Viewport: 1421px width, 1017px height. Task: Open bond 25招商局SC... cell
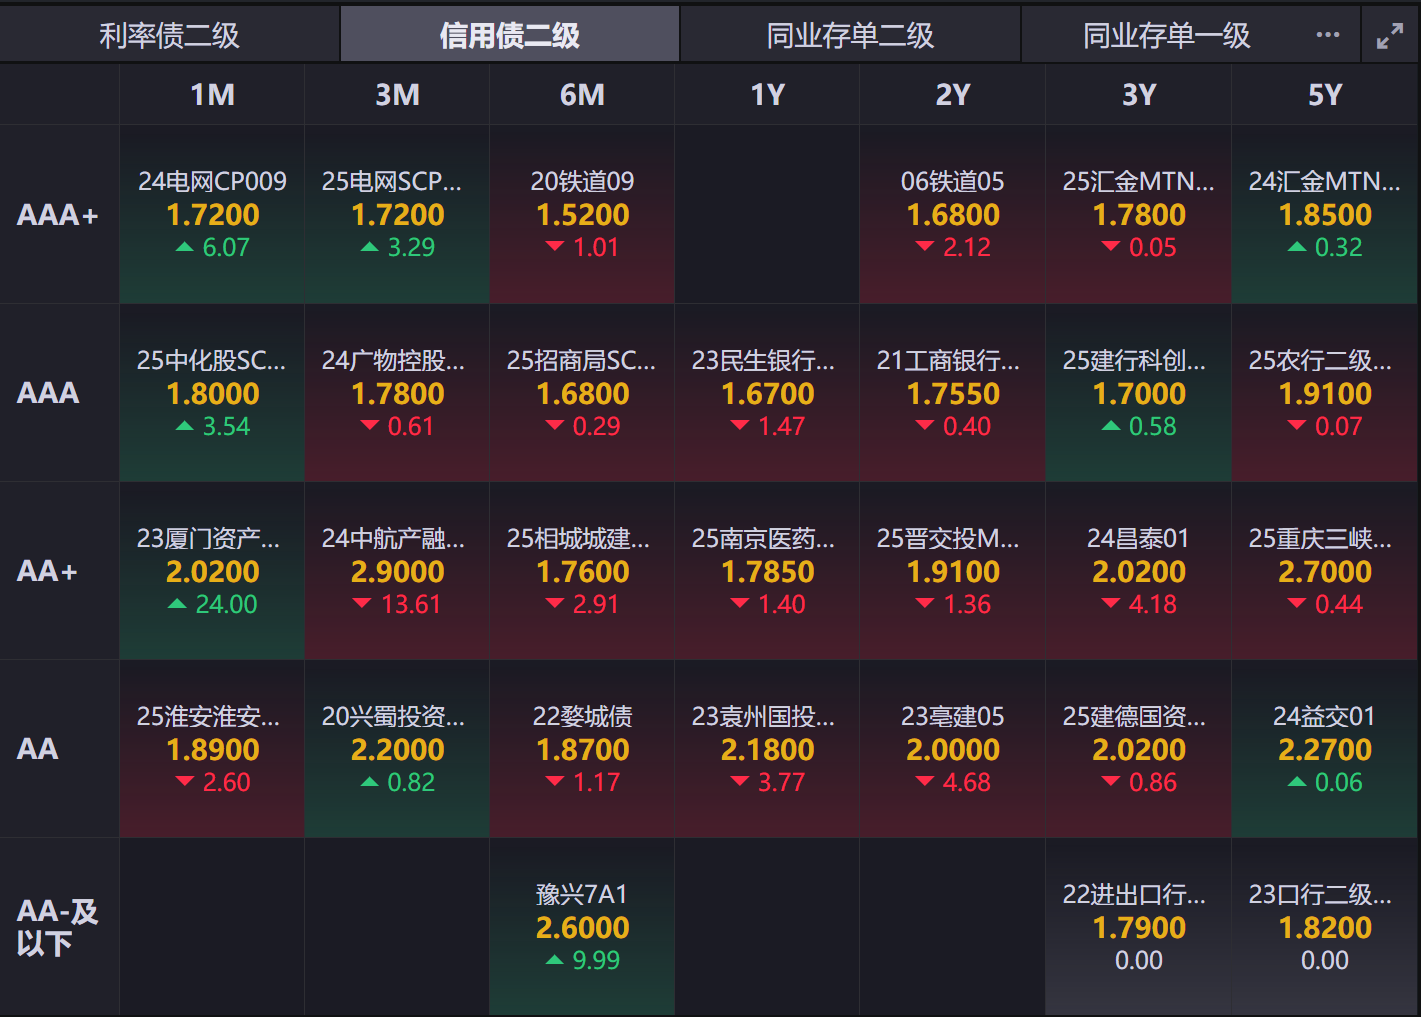coord(582,393)
